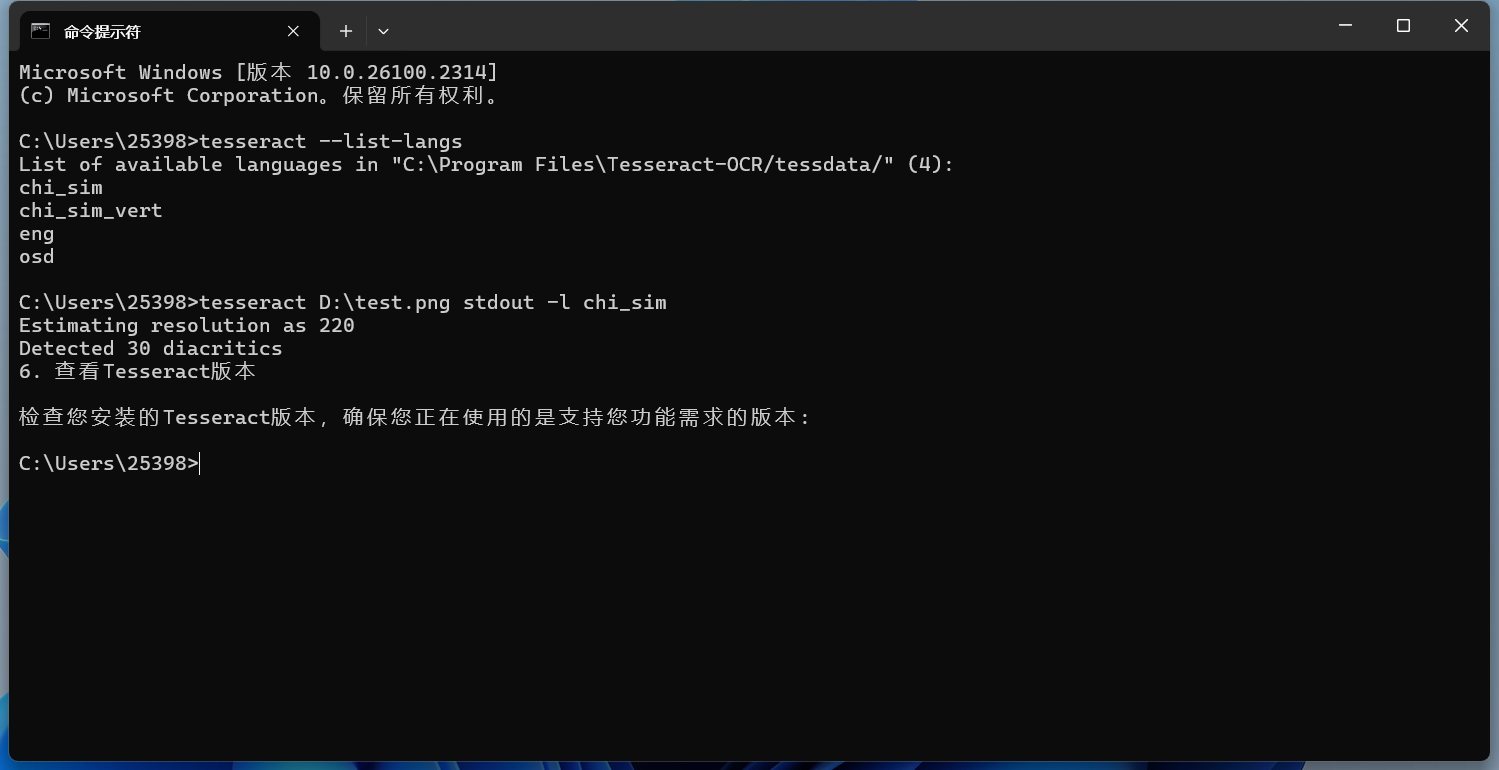Click the Command Prompt icon in the tab
Viewport: 1499px width, 770px height.
[x=40, y=31]
